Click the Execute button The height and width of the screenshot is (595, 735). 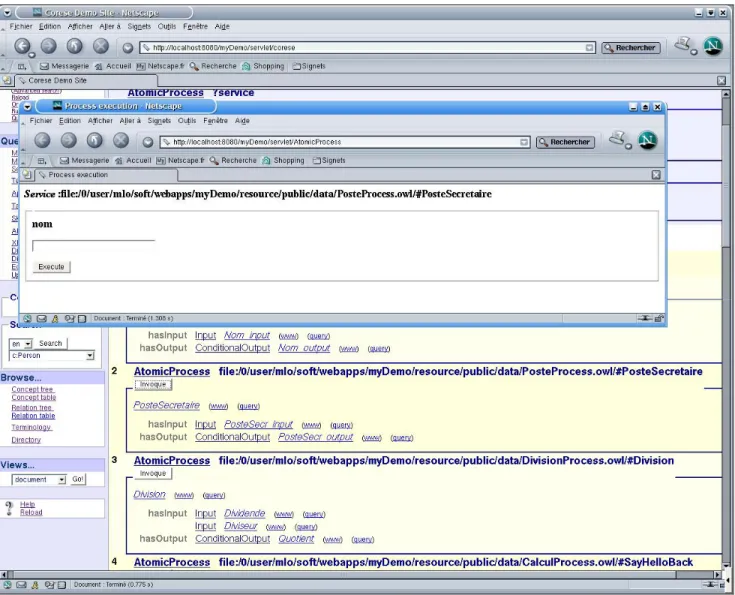point(52,267)
